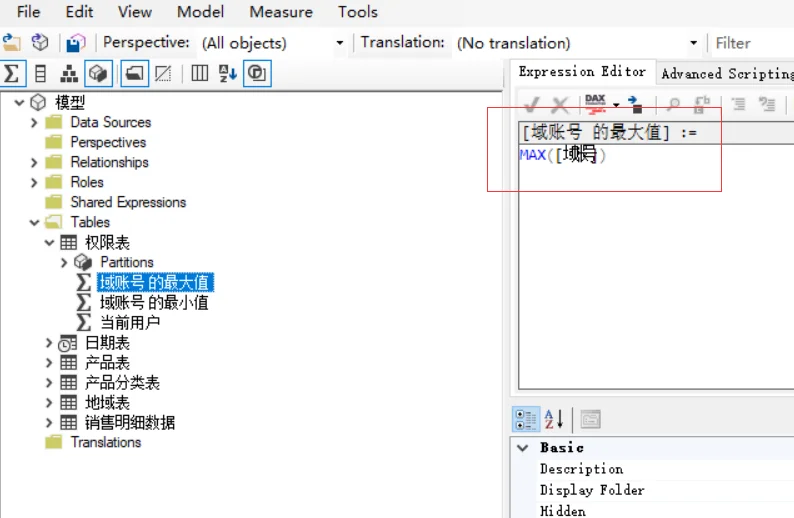Click the replace icon in expression editor
Screen dimensions: 794x518
pyautogui.click(x=701, y=105)
